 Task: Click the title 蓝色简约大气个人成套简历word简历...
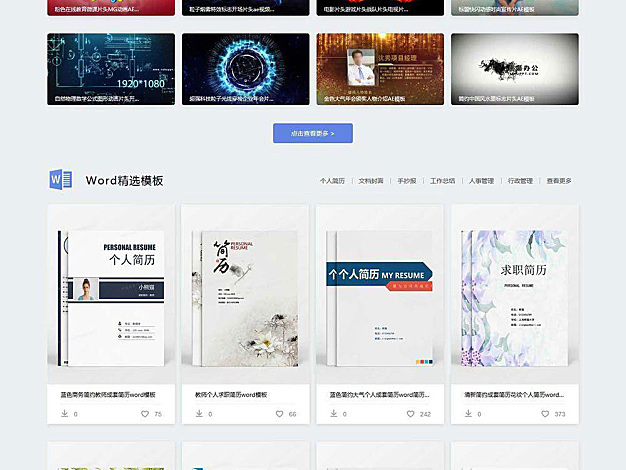[x=379, y=395]
